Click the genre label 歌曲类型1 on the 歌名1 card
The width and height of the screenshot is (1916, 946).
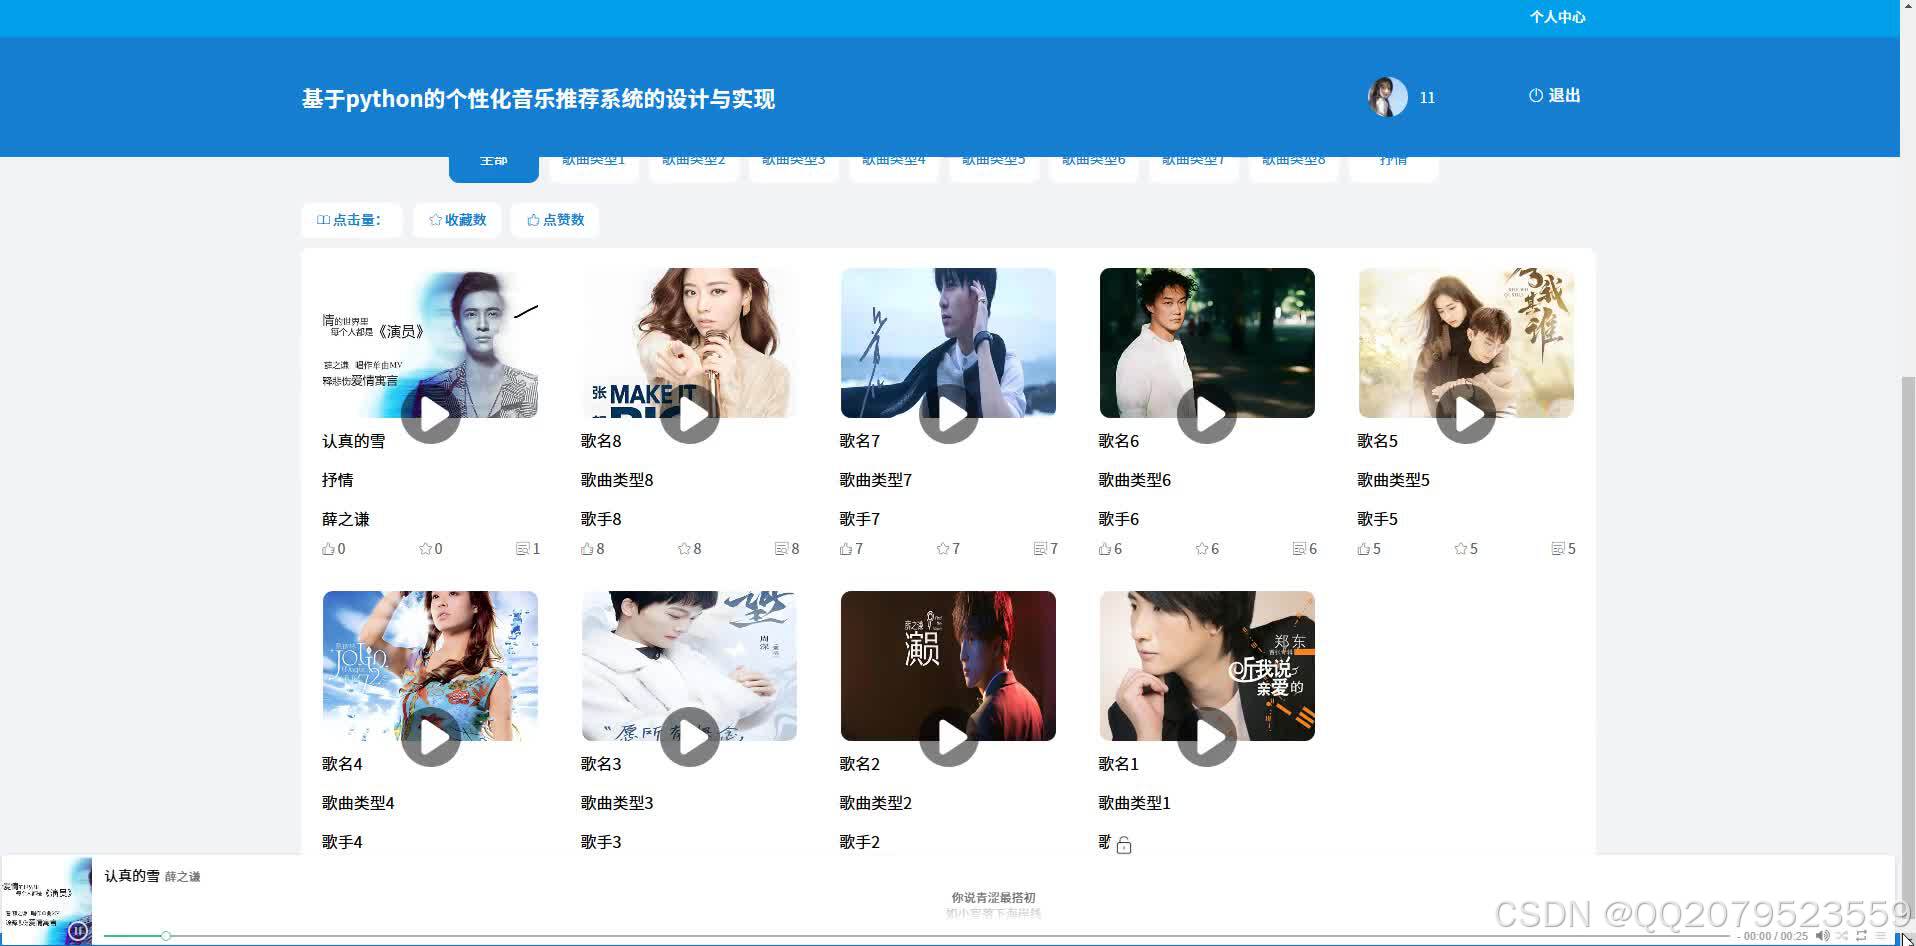coord(1135,803)
